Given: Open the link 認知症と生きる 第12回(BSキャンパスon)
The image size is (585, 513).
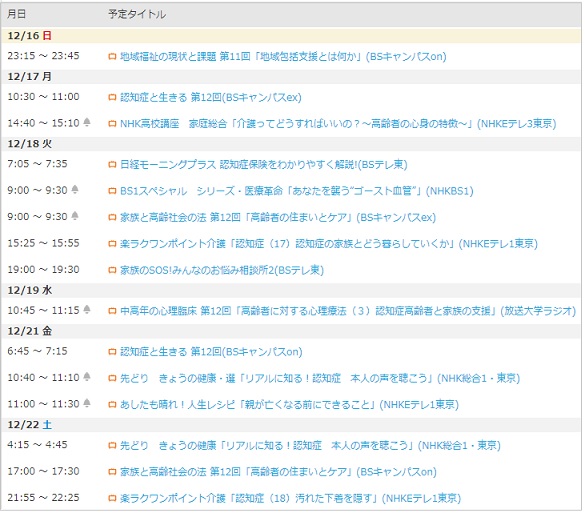Looking at the screenshot, I should tap(211, 352).
